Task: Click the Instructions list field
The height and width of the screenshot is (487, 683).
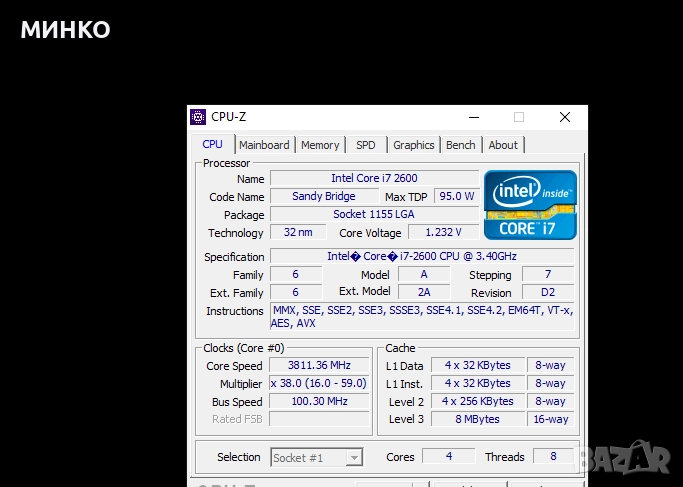Action: [x=421, y=317]
